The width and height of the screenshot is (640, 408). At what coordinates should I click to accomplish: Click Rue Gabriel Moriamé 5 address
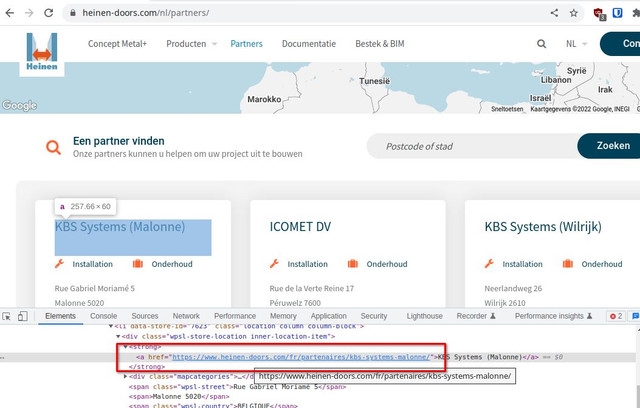(x=95, y=288)
